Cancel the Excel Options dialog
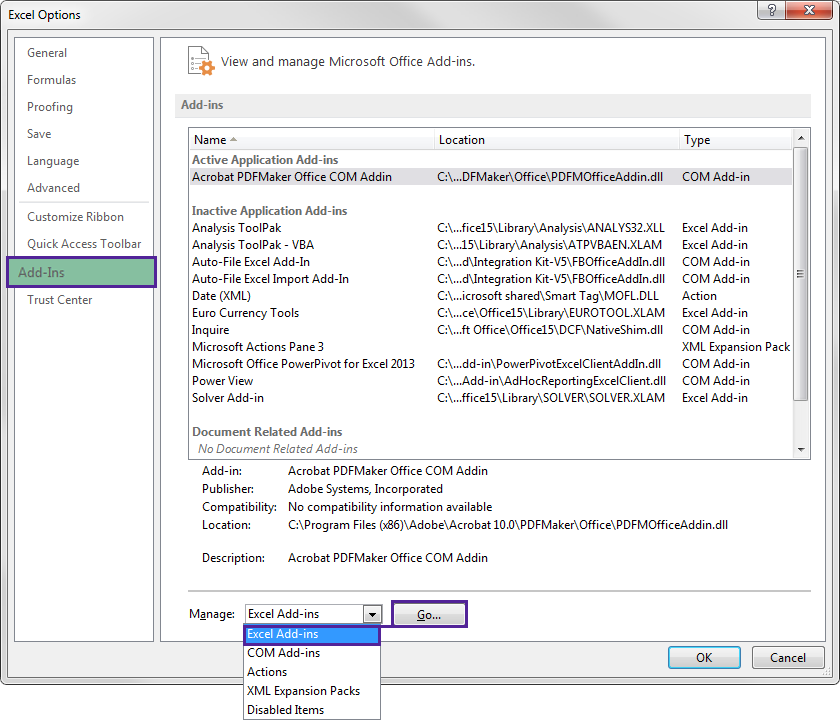 (x=788, y=657)
